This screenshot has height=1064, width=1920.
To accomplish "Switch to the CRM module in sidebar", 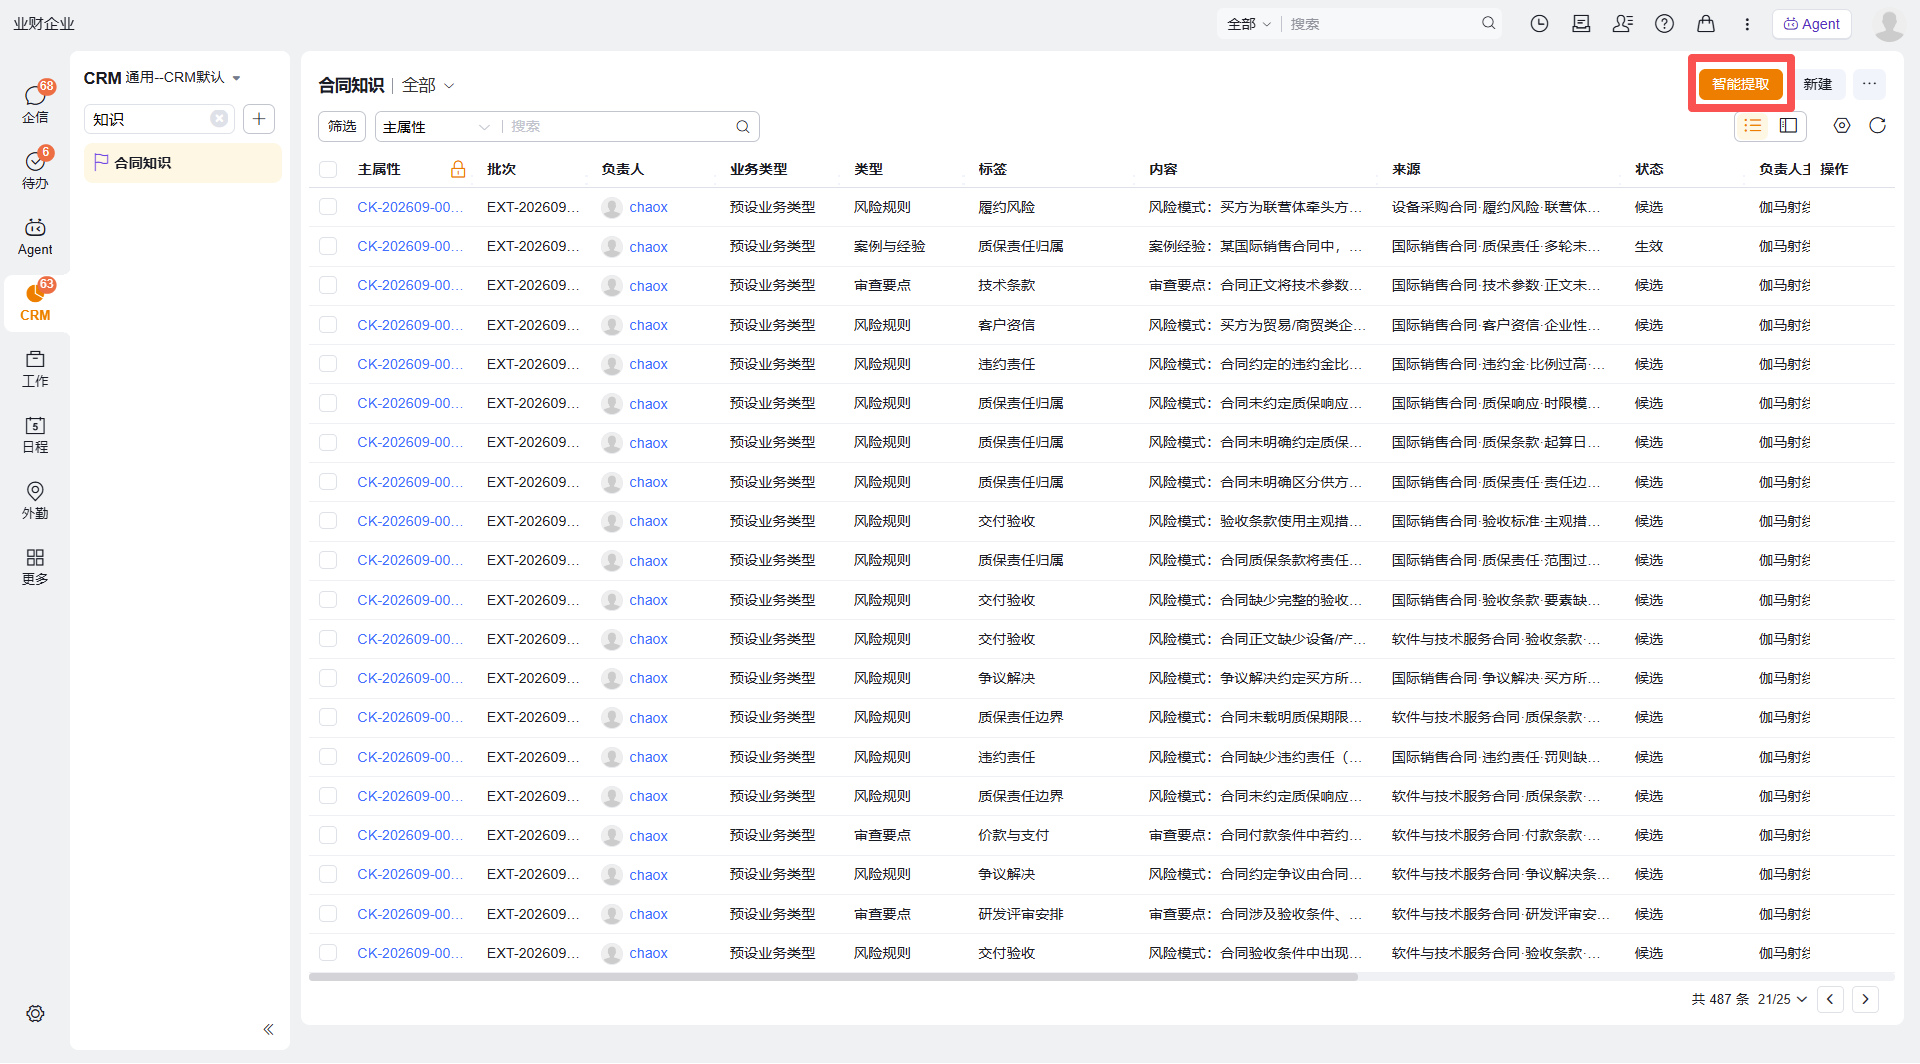I will point(35,301).
